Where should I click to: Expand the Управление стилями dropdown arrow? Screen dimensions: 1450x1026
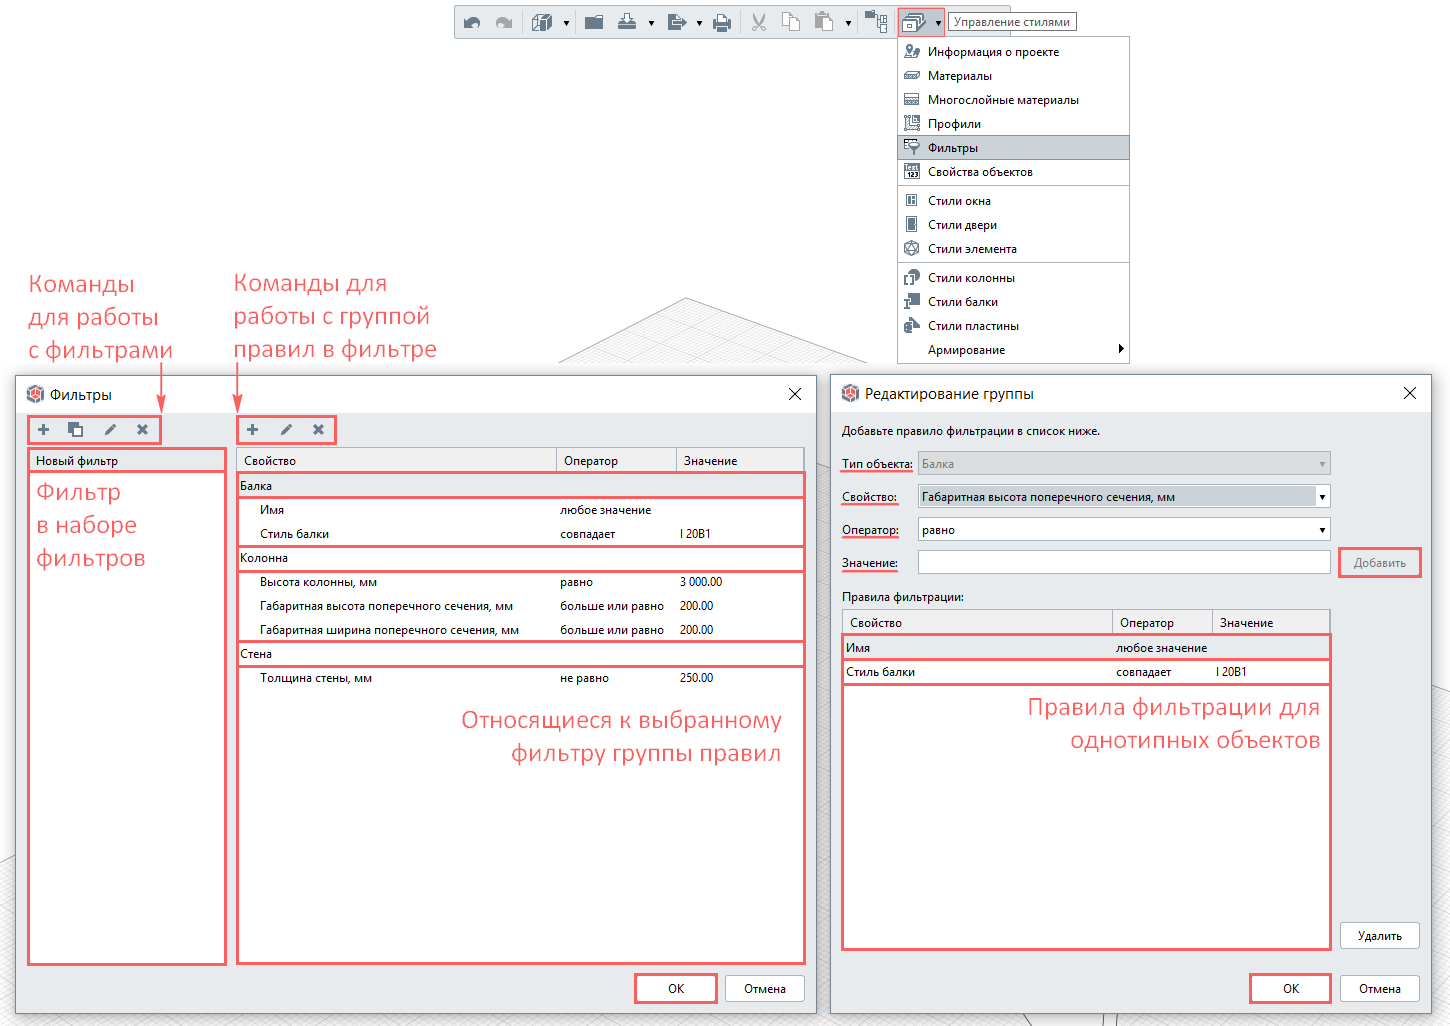pos(938,23)
